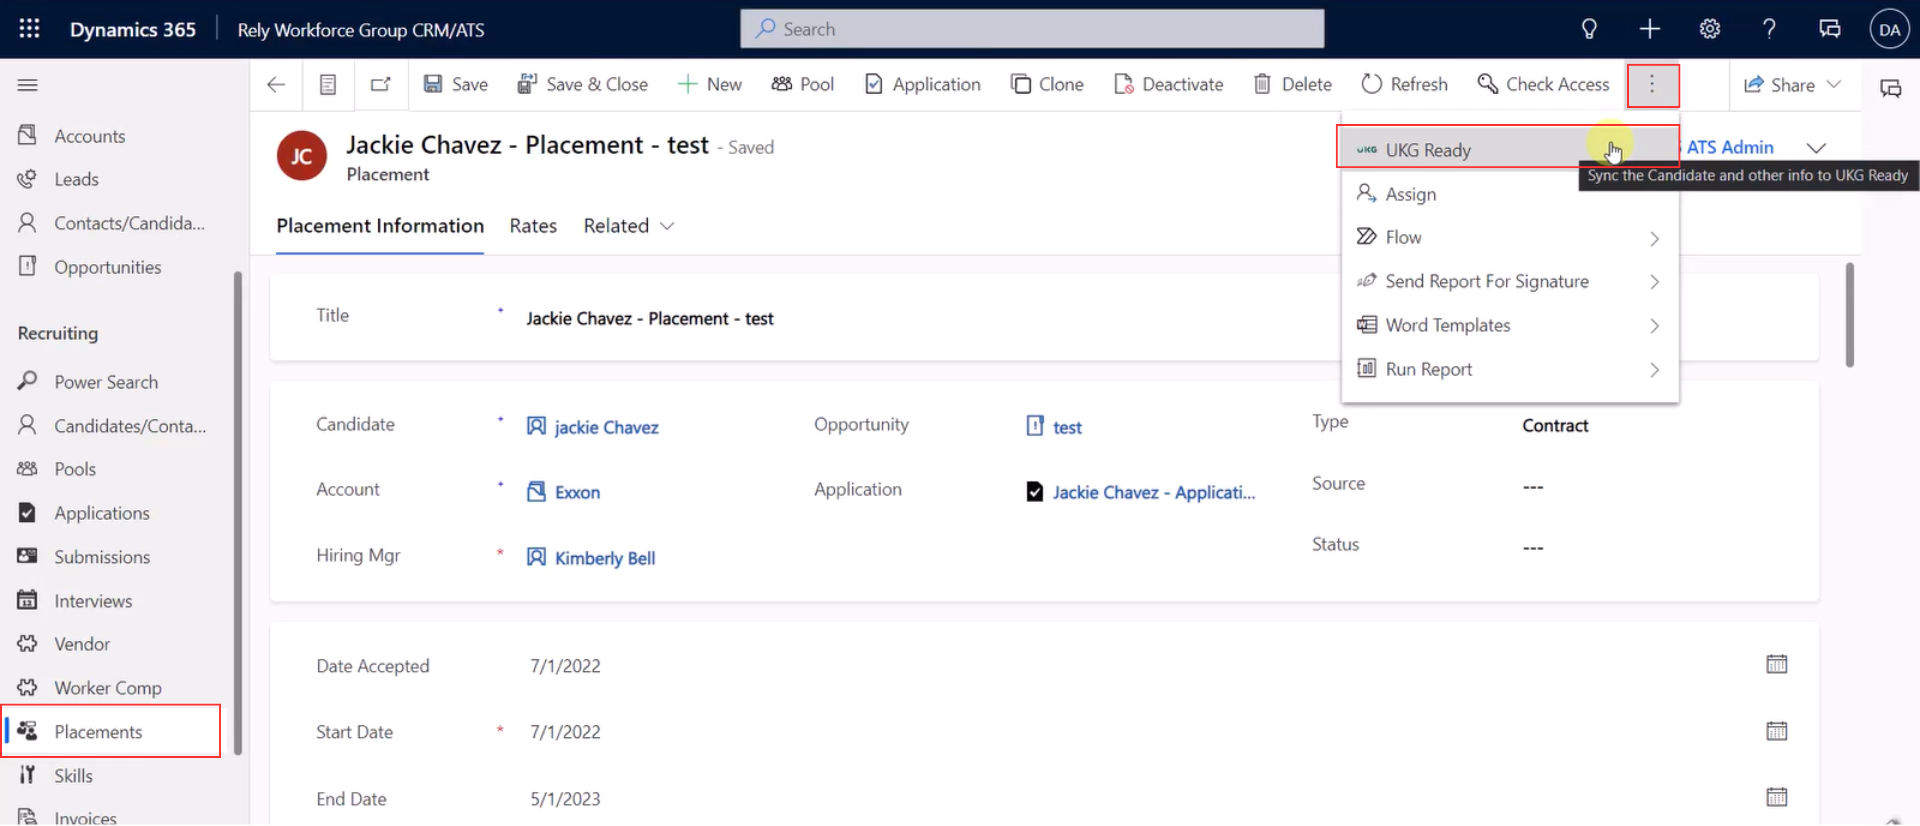Viewport: 1920px width, 826px height.
Task: Select UKG Ready from the menu
Action: click(1508, 148)
